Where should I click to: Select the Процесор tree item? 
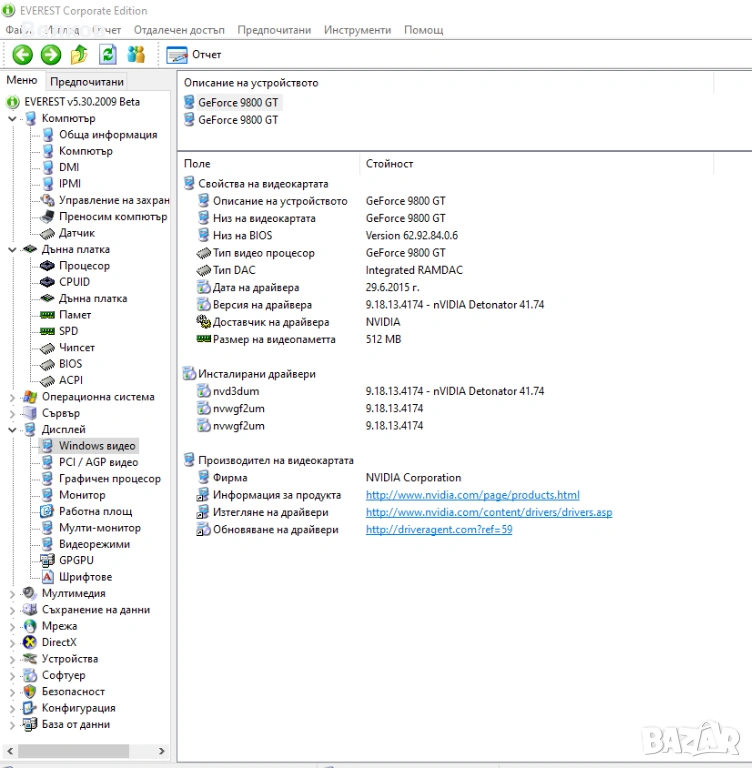click(x=84, y=266)
